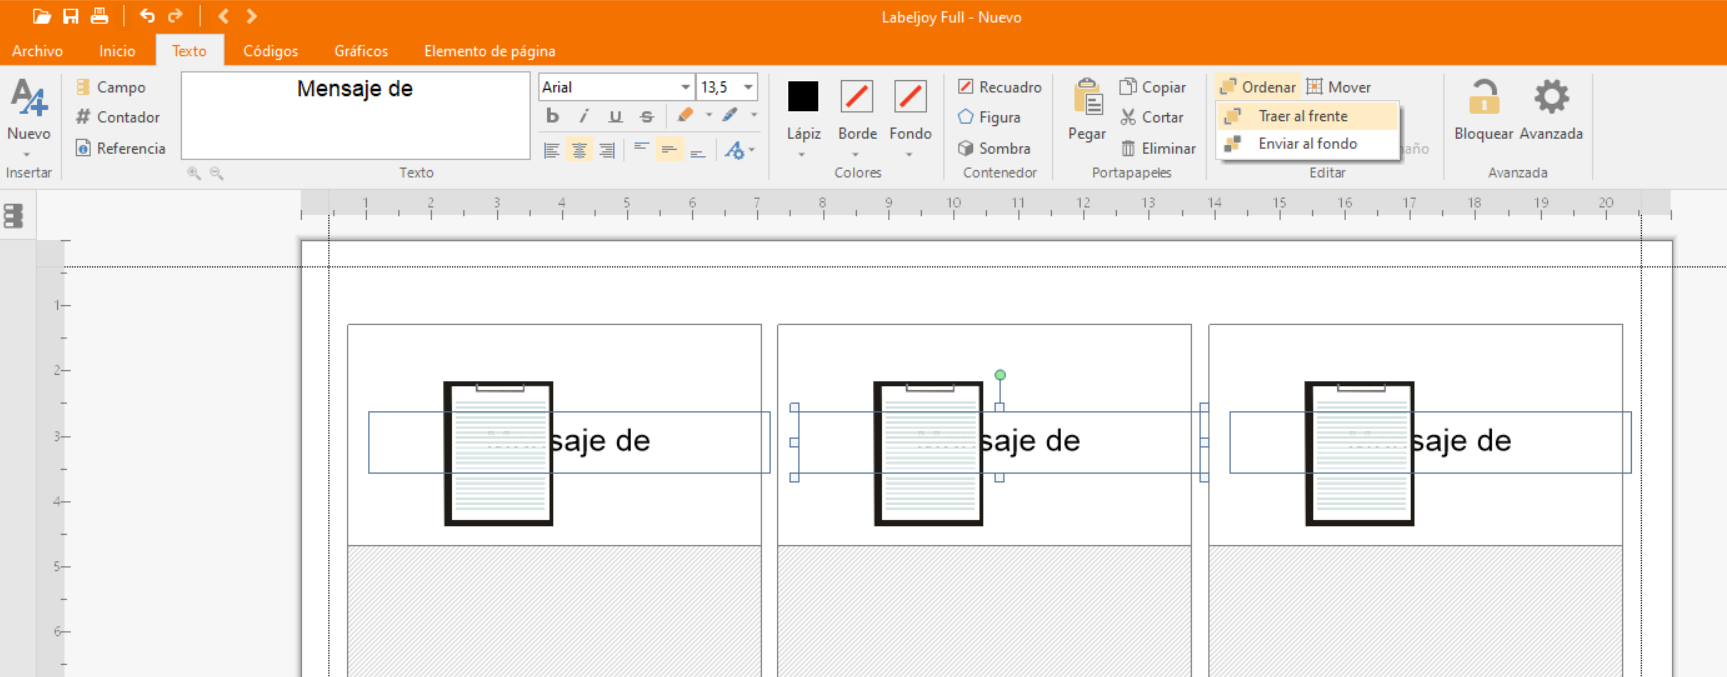Open Avanzada settings gear

coord(1551,110)
